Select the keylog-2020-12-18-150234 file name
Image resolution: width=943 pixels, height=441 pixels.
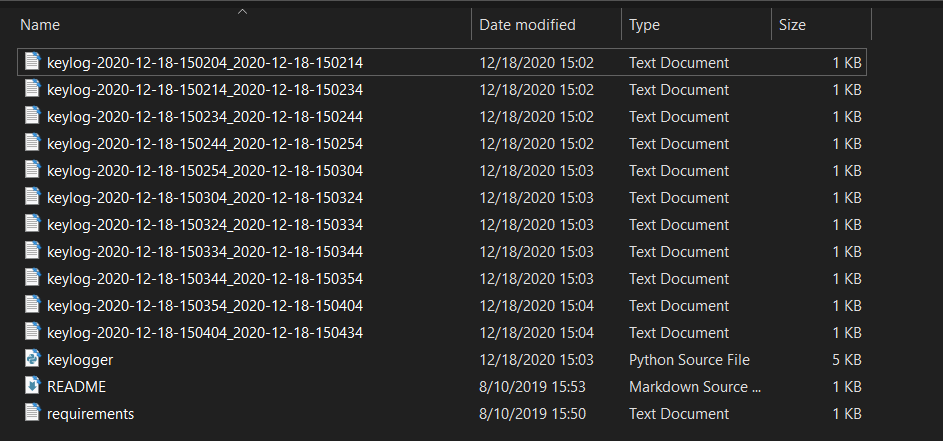pos(204,116)
